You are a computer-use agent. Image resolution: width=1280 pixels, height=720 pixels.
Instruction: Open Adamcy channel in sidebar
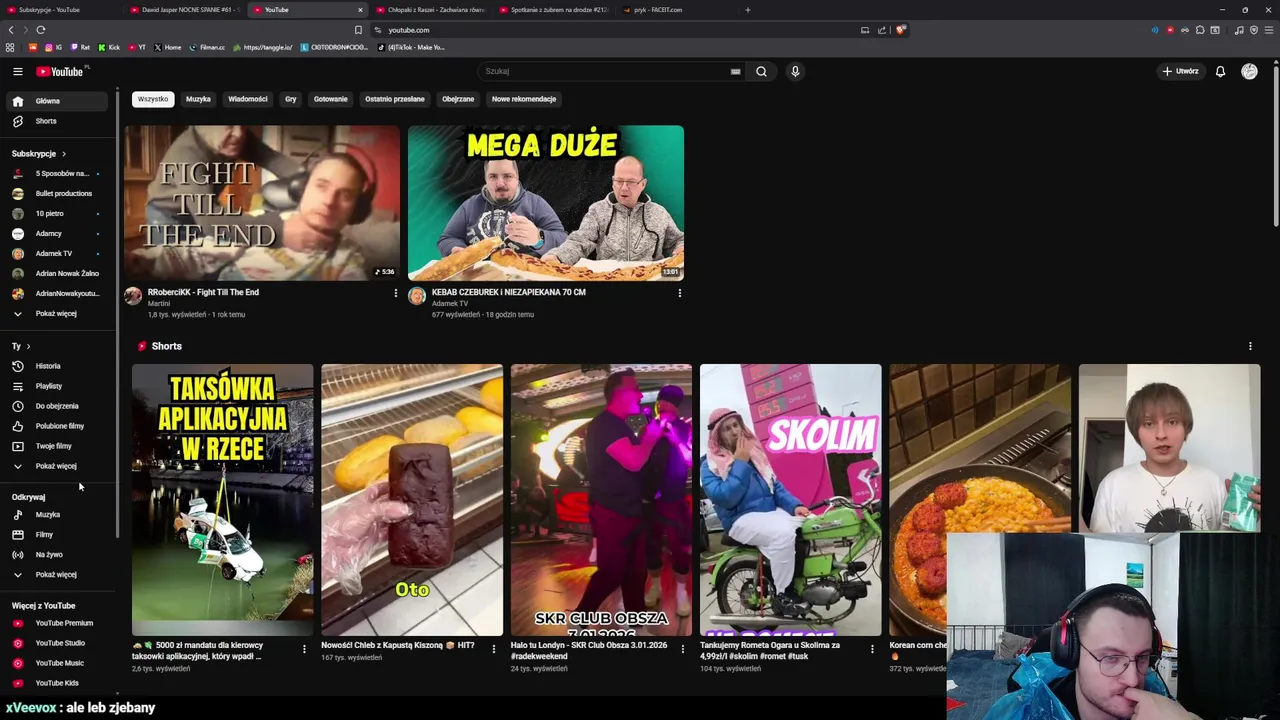tap(56, 233)
